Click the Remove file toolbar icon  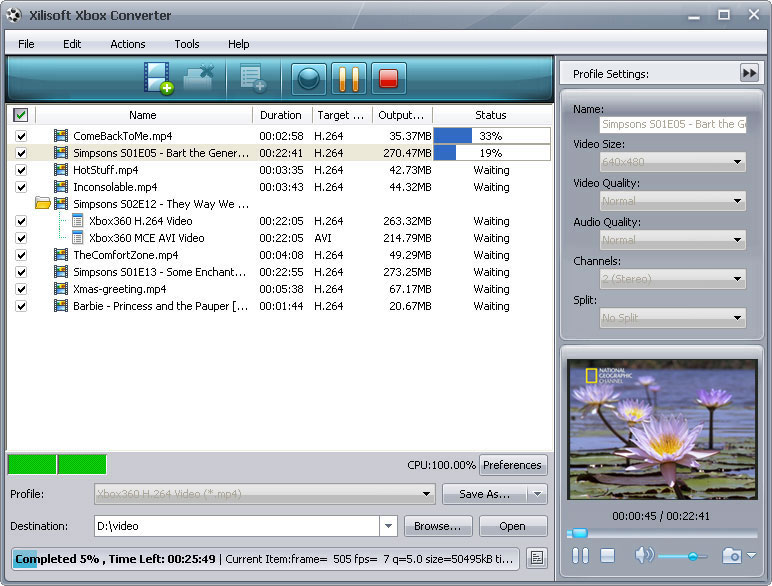[x=198, y=78]
